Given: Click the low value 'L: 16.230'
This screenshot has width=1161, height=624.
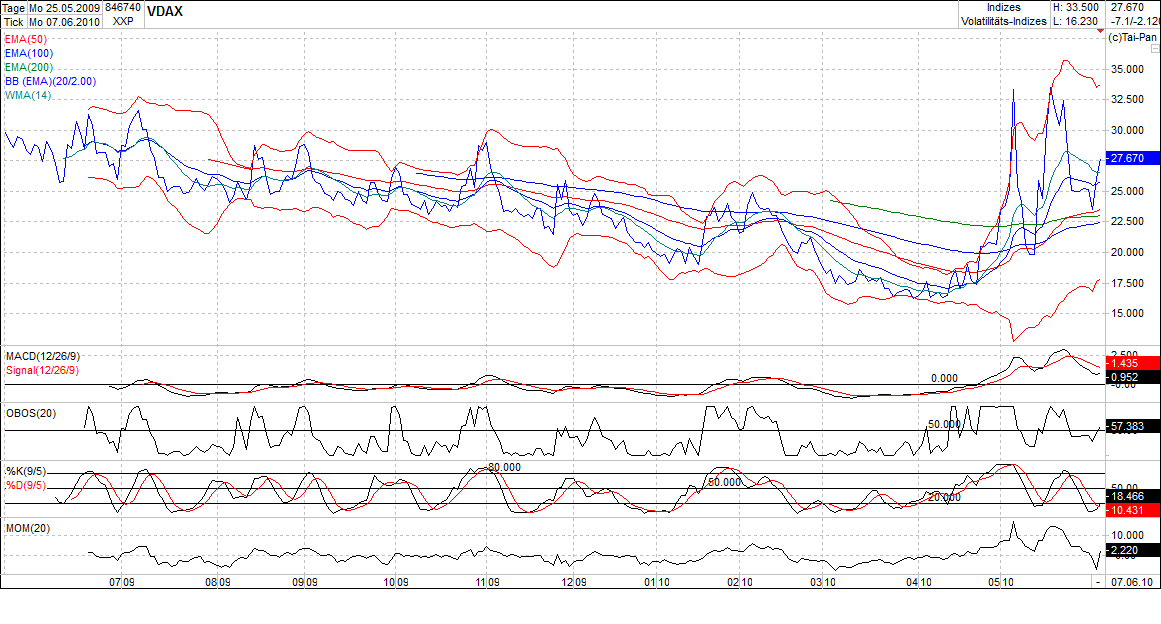Looking at the screenshot, I should click(x=1076, y=21).
